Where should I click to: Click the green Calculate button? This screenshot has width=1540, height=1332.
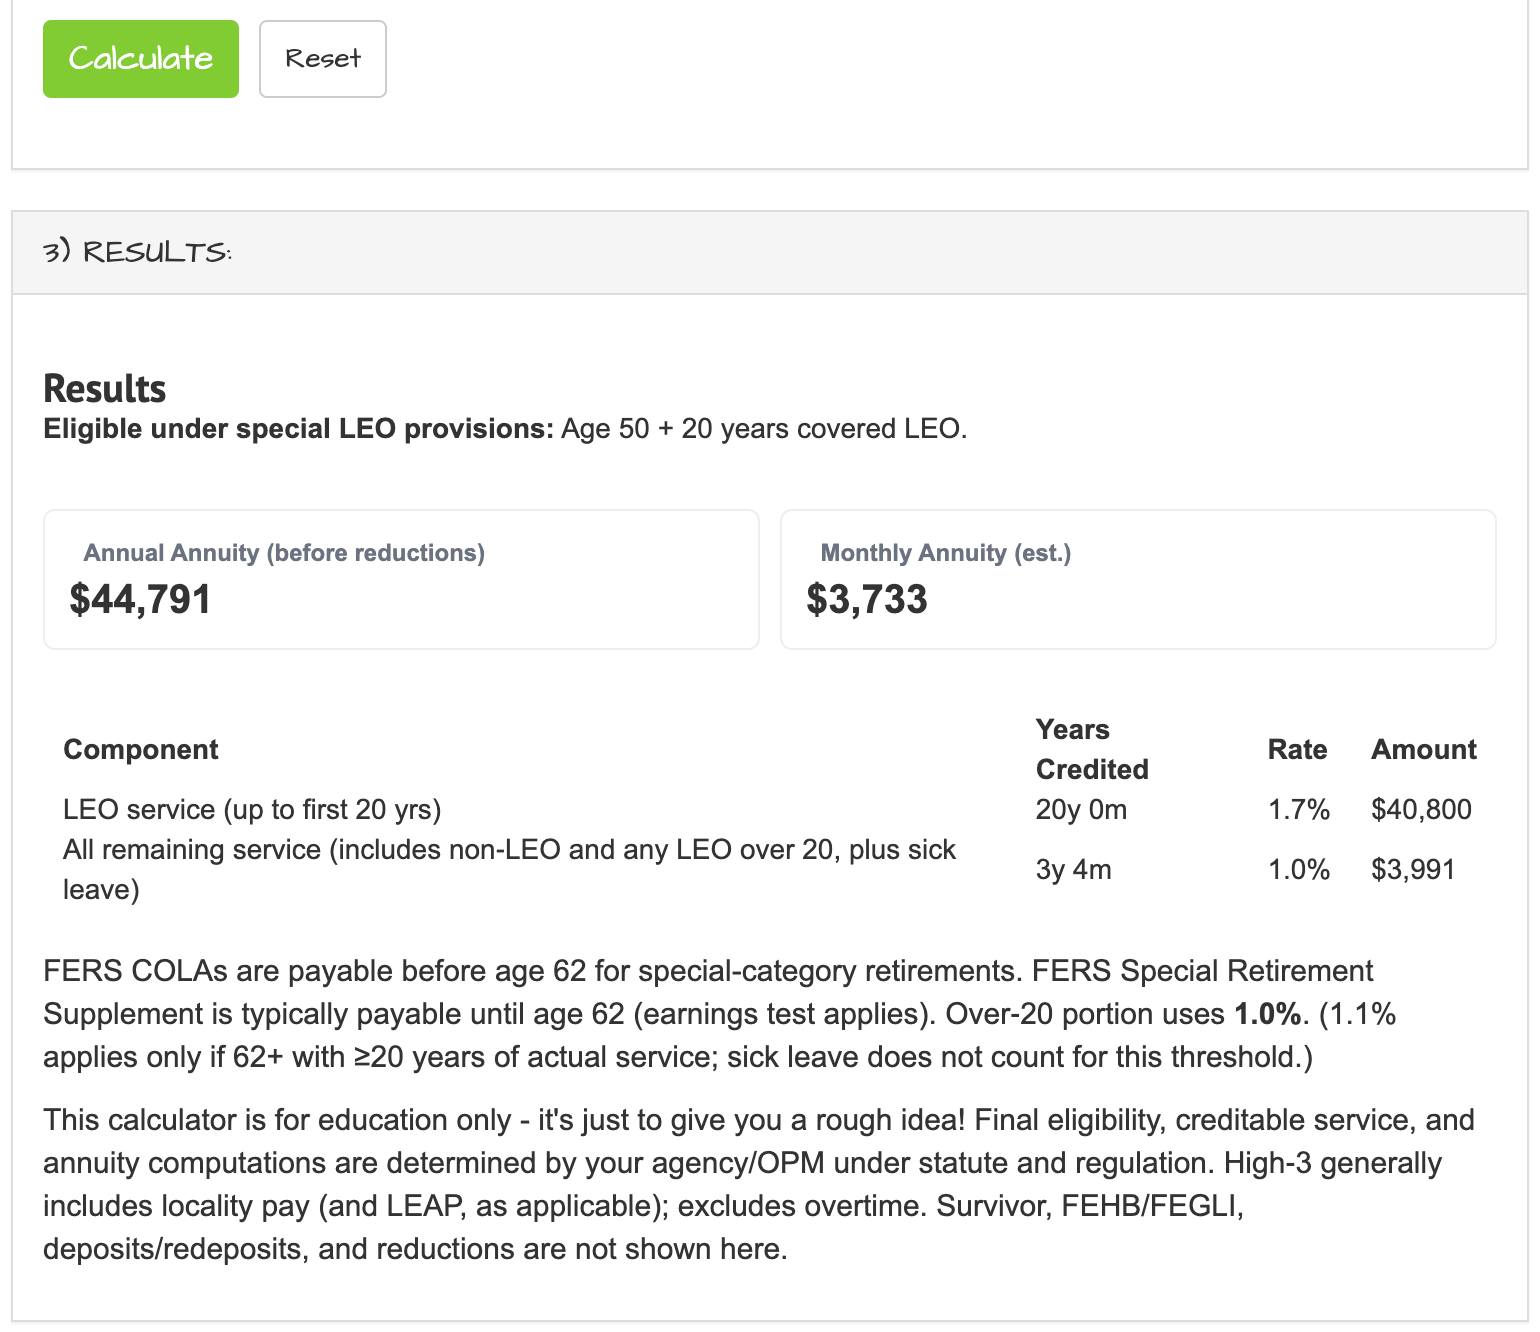tap(141, 59)
